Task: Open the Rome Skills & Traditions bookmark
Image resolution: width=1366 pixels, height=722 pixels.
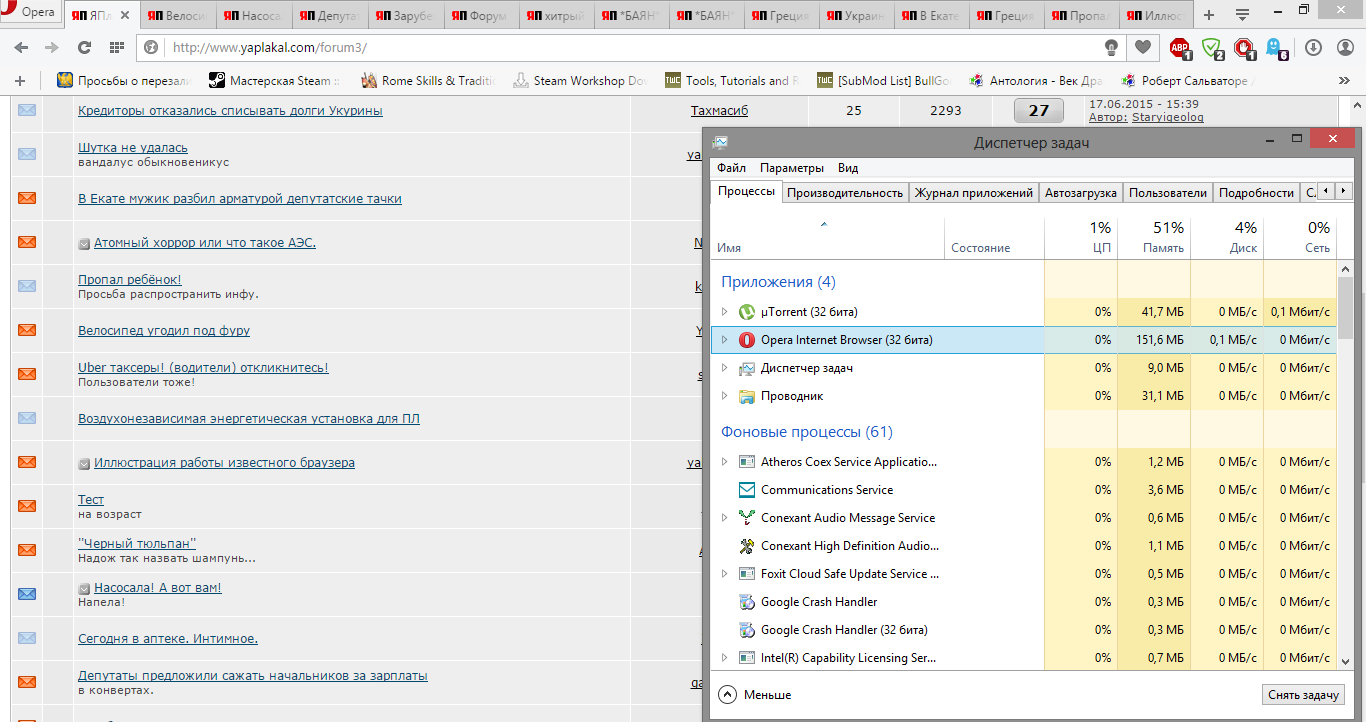Action: pyautogui.click(x=428, y=81)
